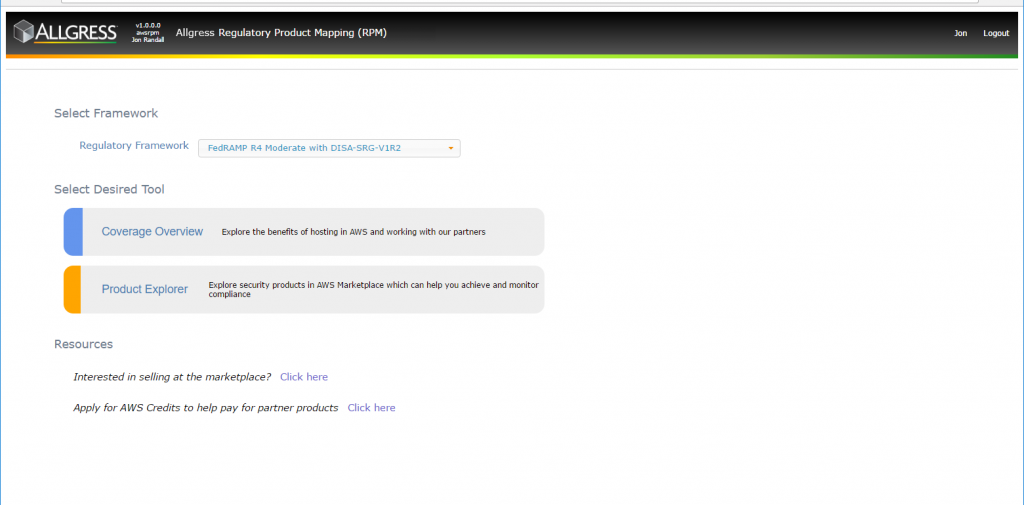
Task: Click the Jon user link in header
Action: 961,33
